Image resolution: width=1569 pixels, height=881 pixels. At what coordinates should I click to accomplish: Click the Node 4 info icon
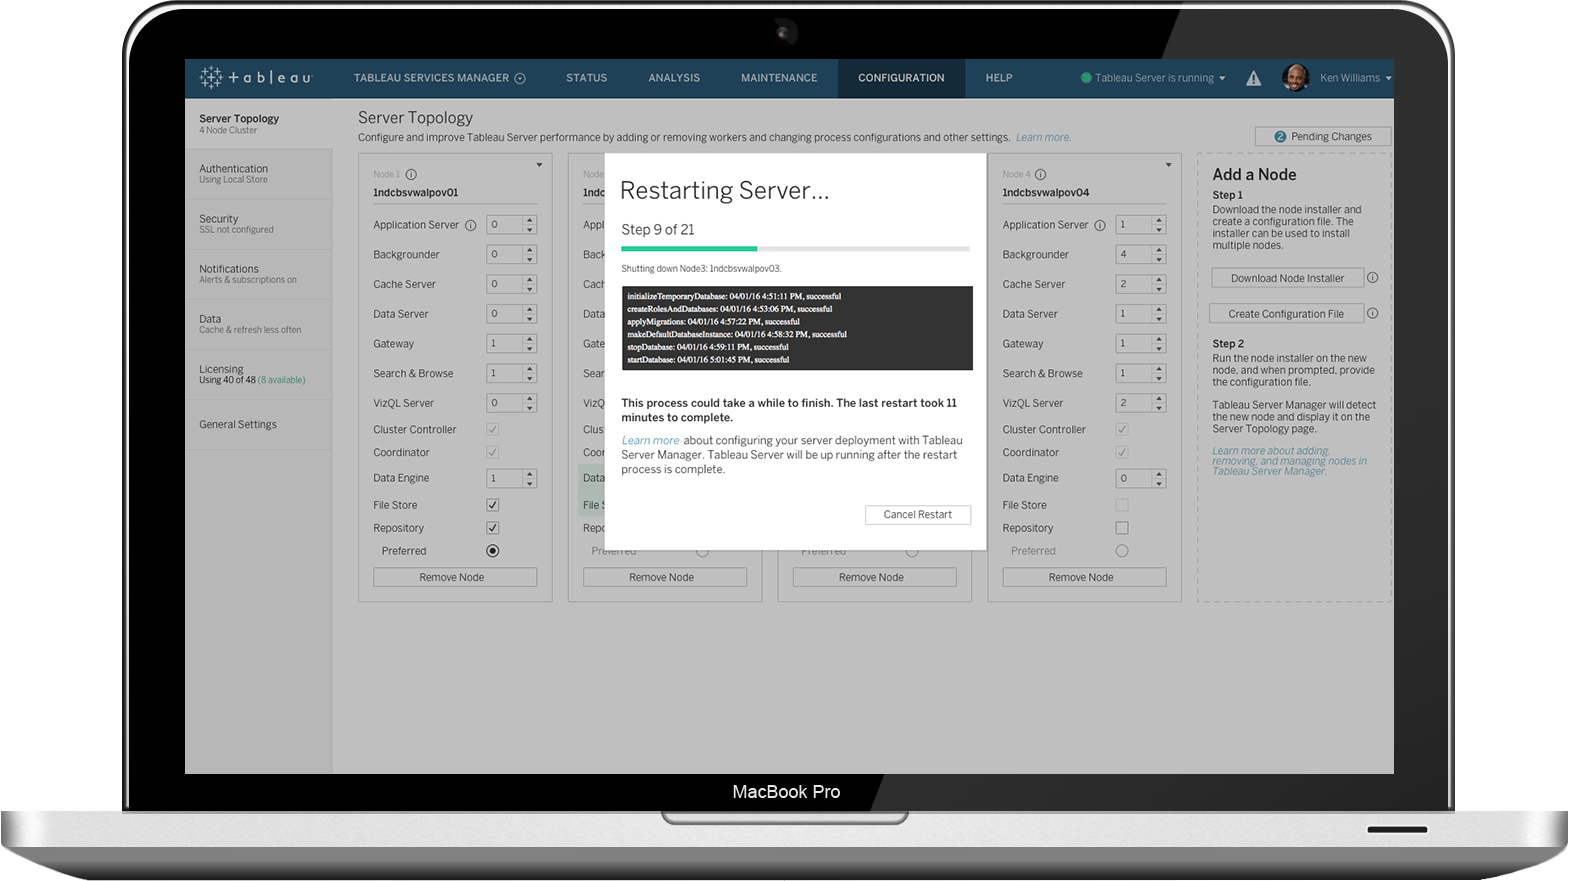(1040, 174)
